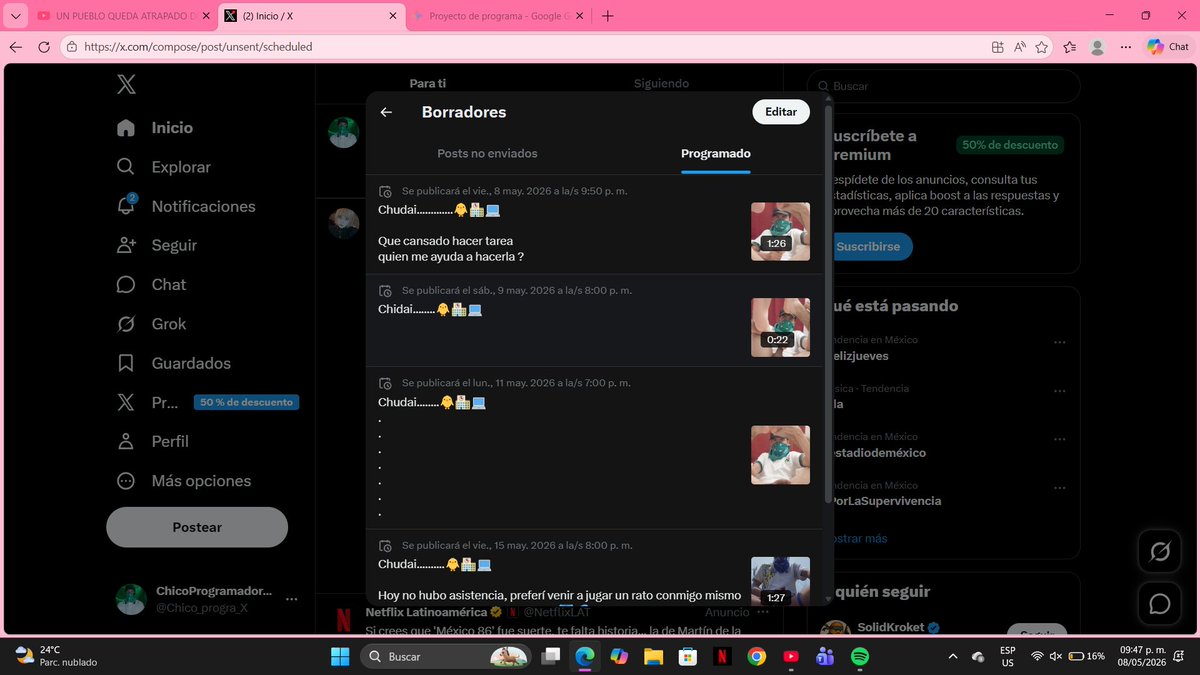Switch to YouTube 'UN PUEBLO QUEDA ATRAPADO' tab
This screenshot has width=1200, height=675.
click(x=121, y=16)
